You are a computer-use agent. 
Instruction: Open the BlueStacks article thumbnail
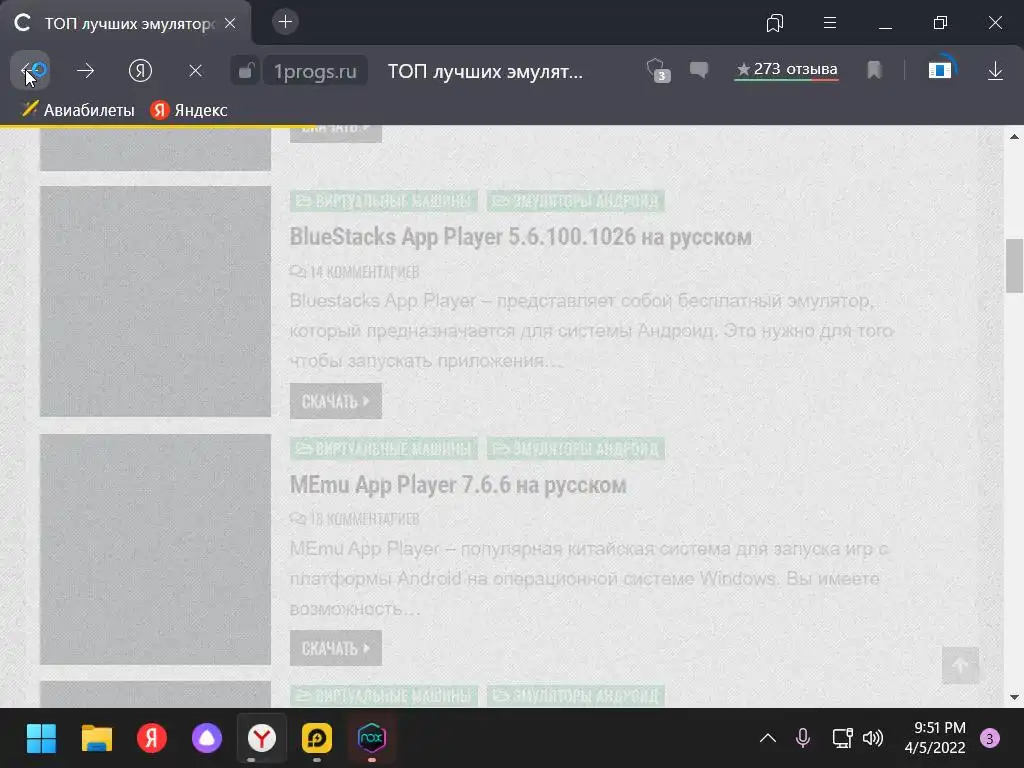[x=155, y=301]
